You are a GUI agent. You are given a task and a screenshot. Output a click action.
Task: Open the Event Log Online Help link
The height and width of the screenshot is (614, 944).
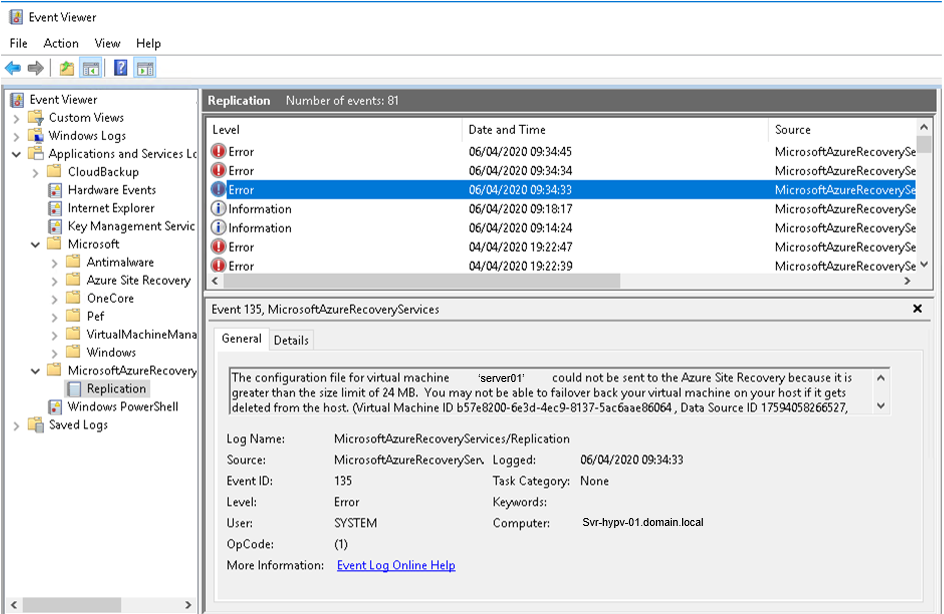pos(396,565)
